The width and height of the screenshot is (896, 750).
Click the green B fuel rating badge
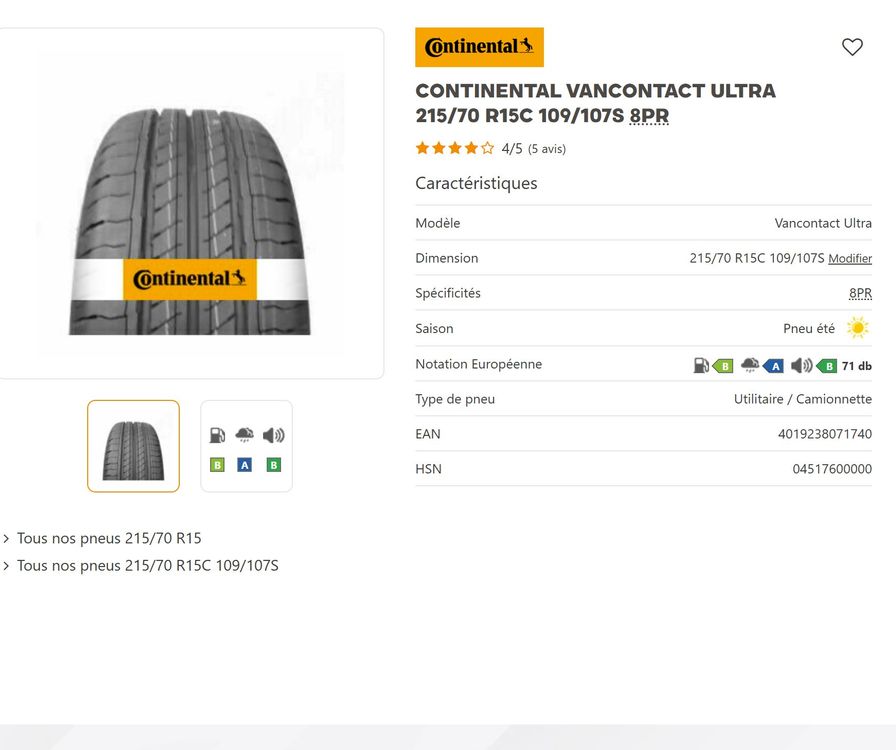tap(723, 366)
